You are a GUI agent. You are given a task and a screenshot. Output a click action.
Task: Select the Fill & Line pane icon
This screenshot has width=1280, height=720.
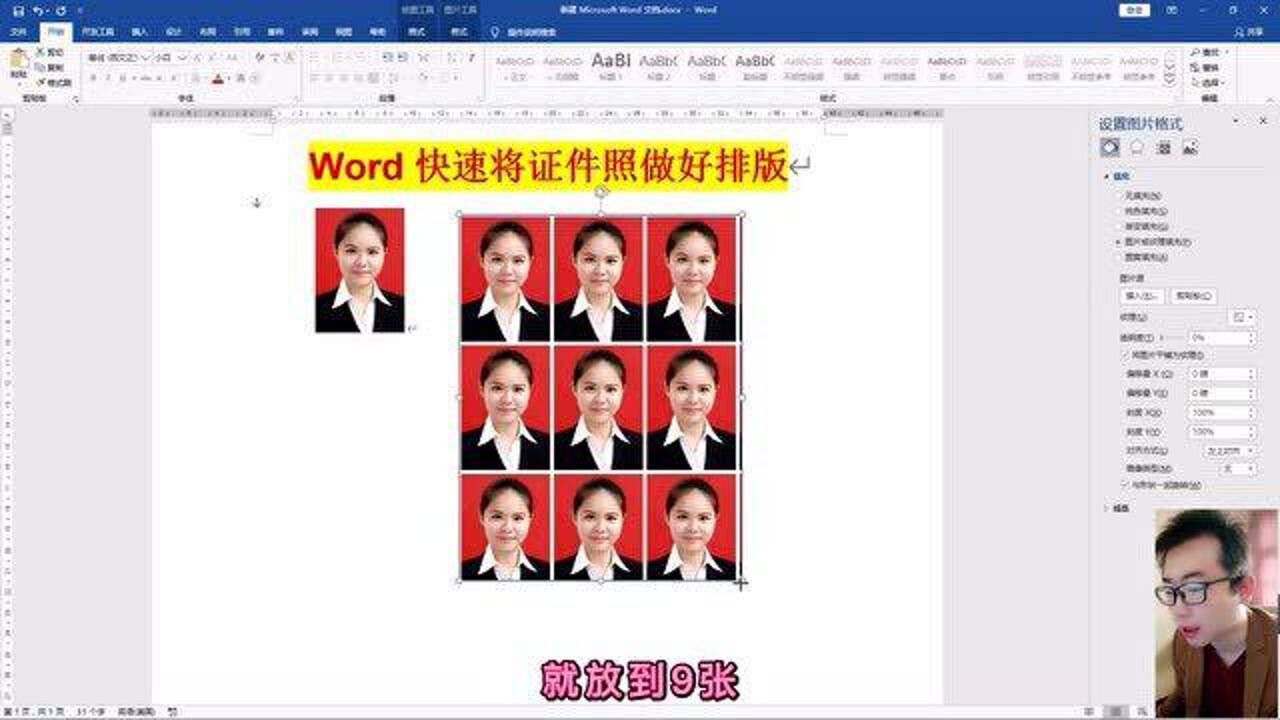1110,148
